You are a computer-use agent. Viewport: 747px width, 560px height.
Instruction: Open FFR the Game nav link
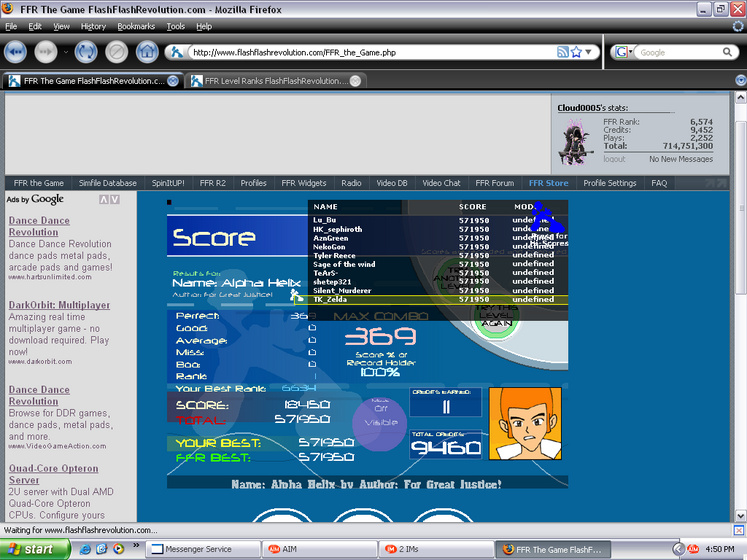pyautogui.click(x=39, y=183)
